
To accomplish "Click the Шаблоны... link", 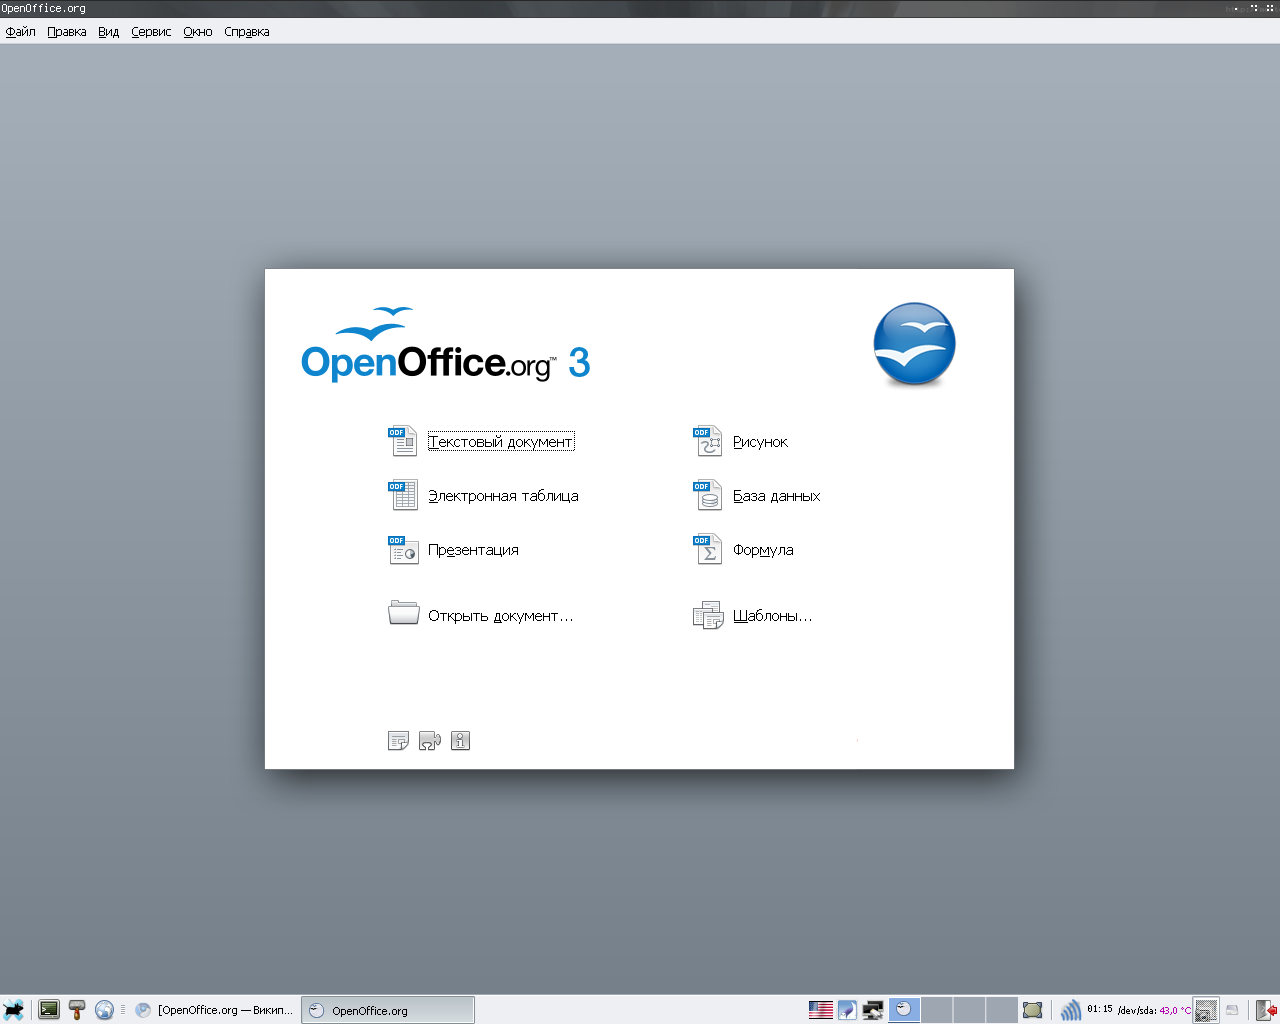I will pos(772,616).
